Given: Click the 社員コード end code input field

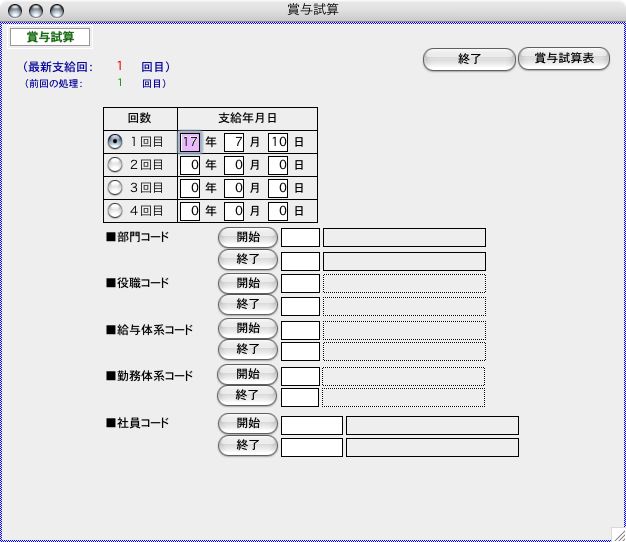Looking at the screenshot, I should pyautogui.click(x=311, y=447).
